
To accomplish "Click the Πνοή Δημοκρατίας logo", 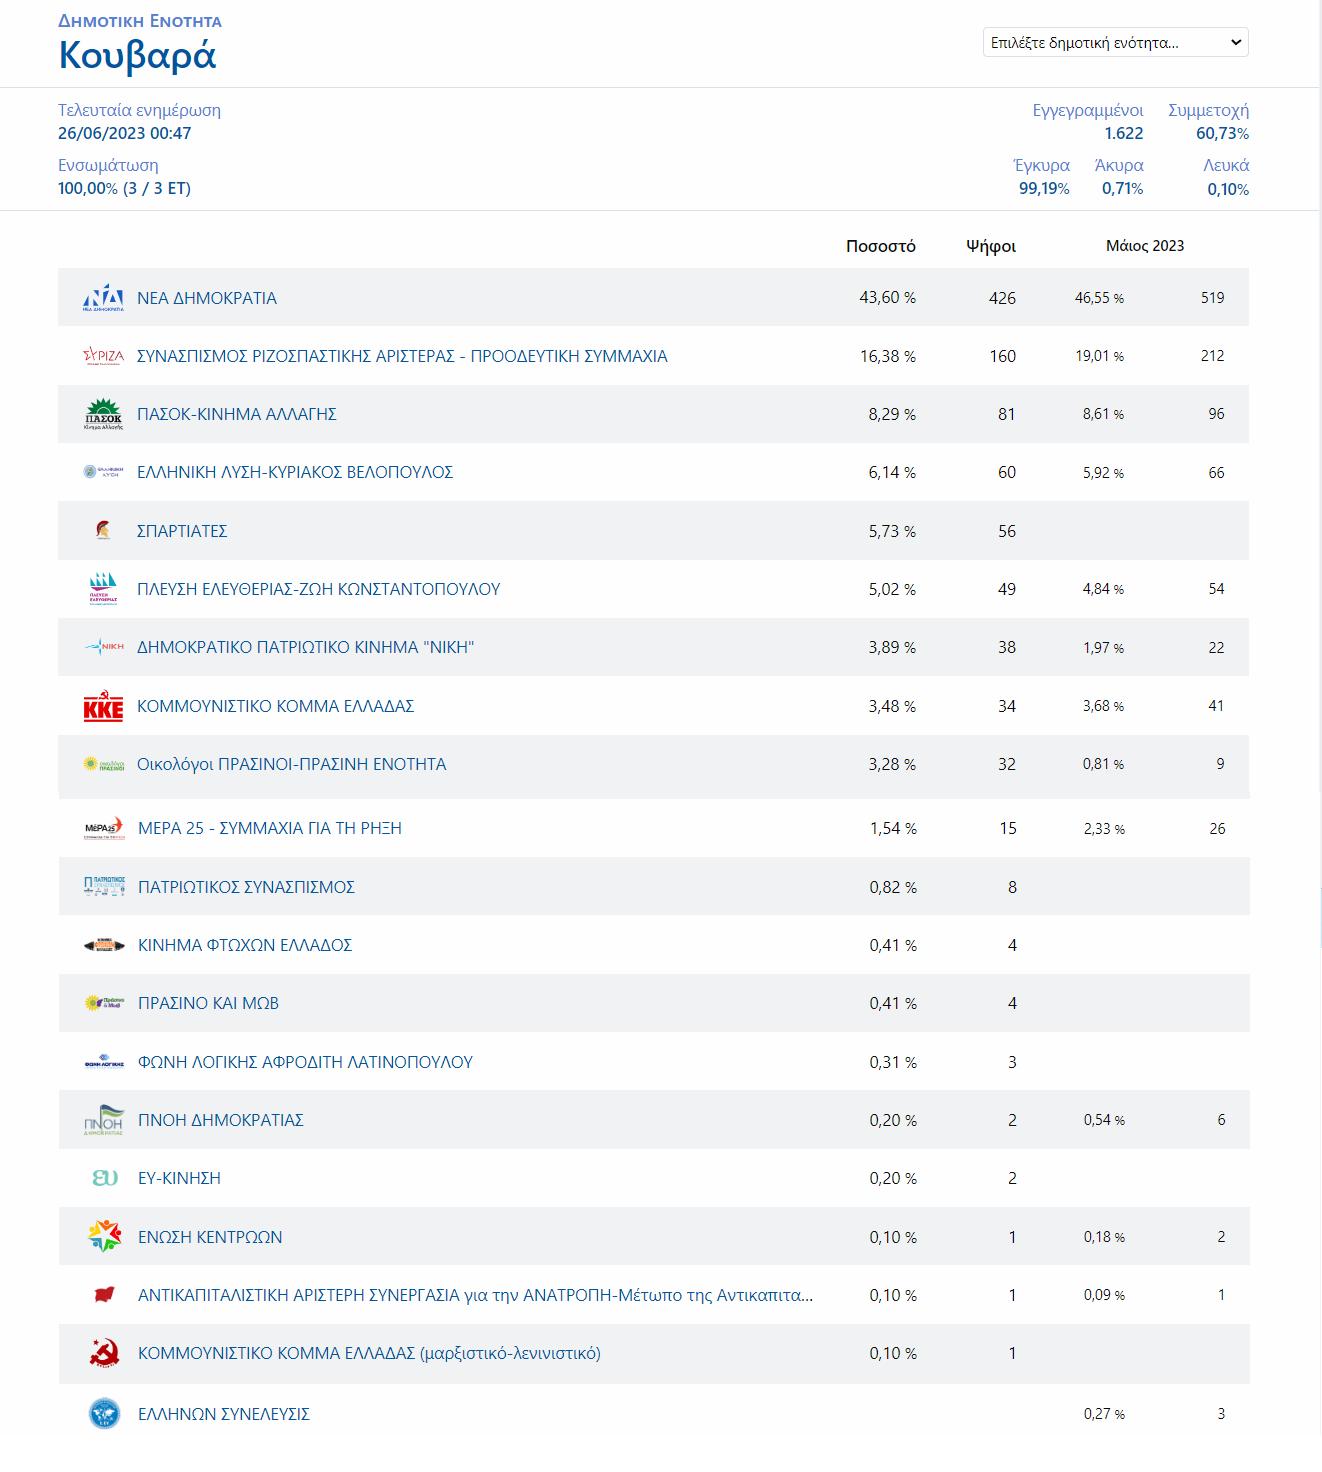I will [104, 1120].
